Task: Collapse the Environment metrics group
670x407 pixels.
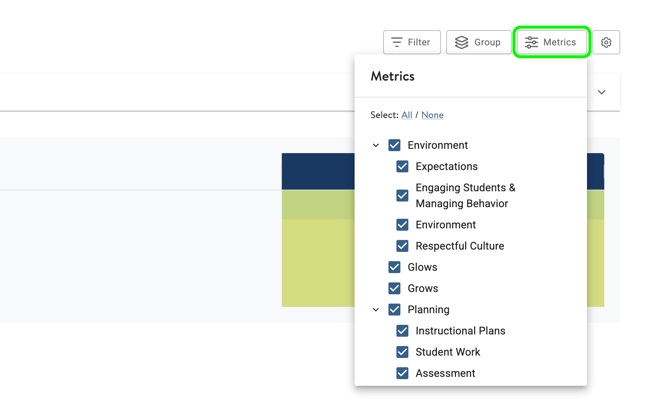Action: click(x=376, y=146)
